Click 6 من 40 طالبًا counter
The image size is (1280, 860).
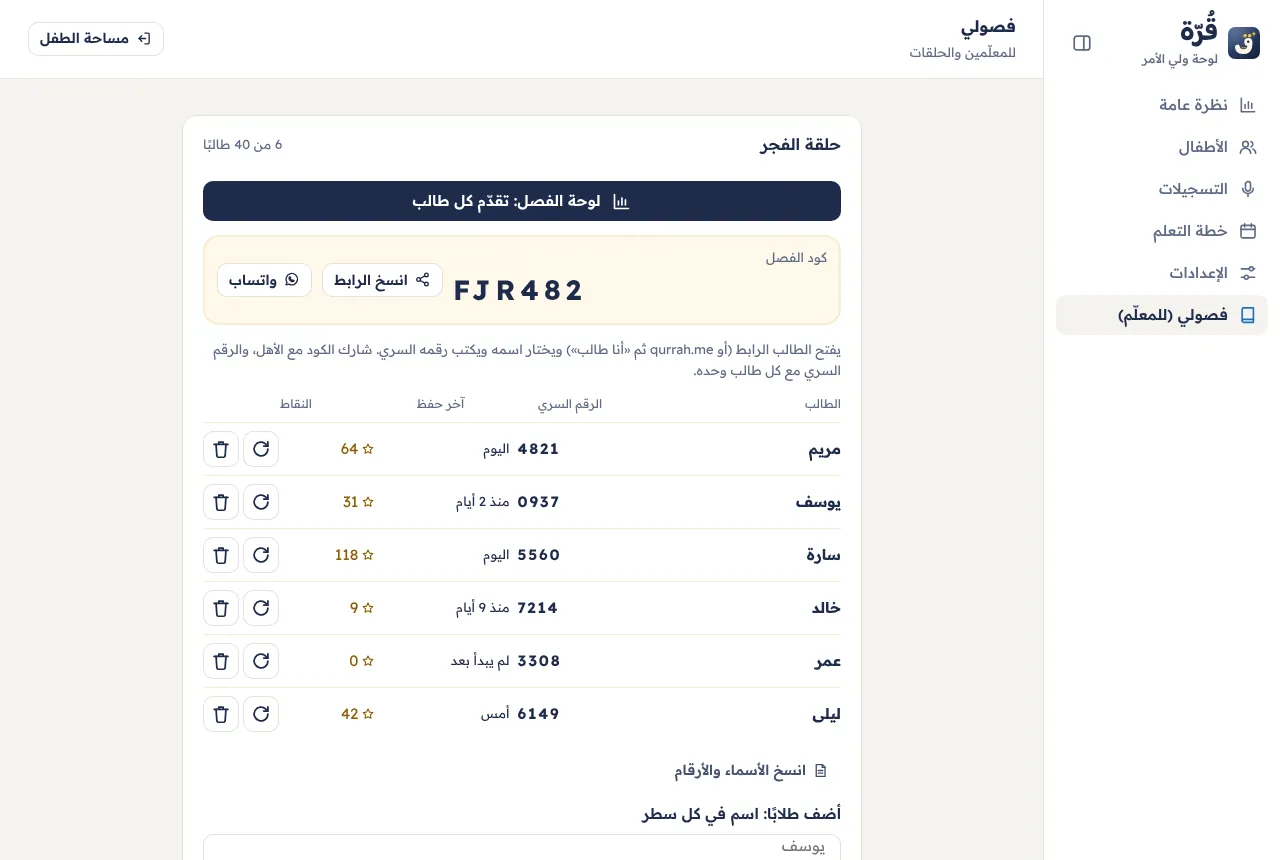(x=243, y=145)
